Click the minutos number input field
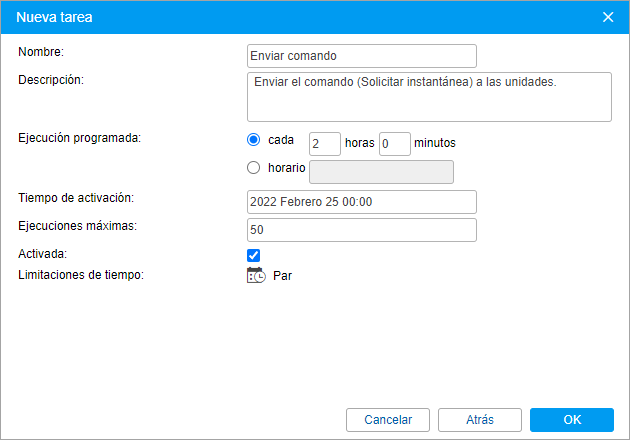Image resolution: width=630 pixels, height=440 pixels. (395, 143)
